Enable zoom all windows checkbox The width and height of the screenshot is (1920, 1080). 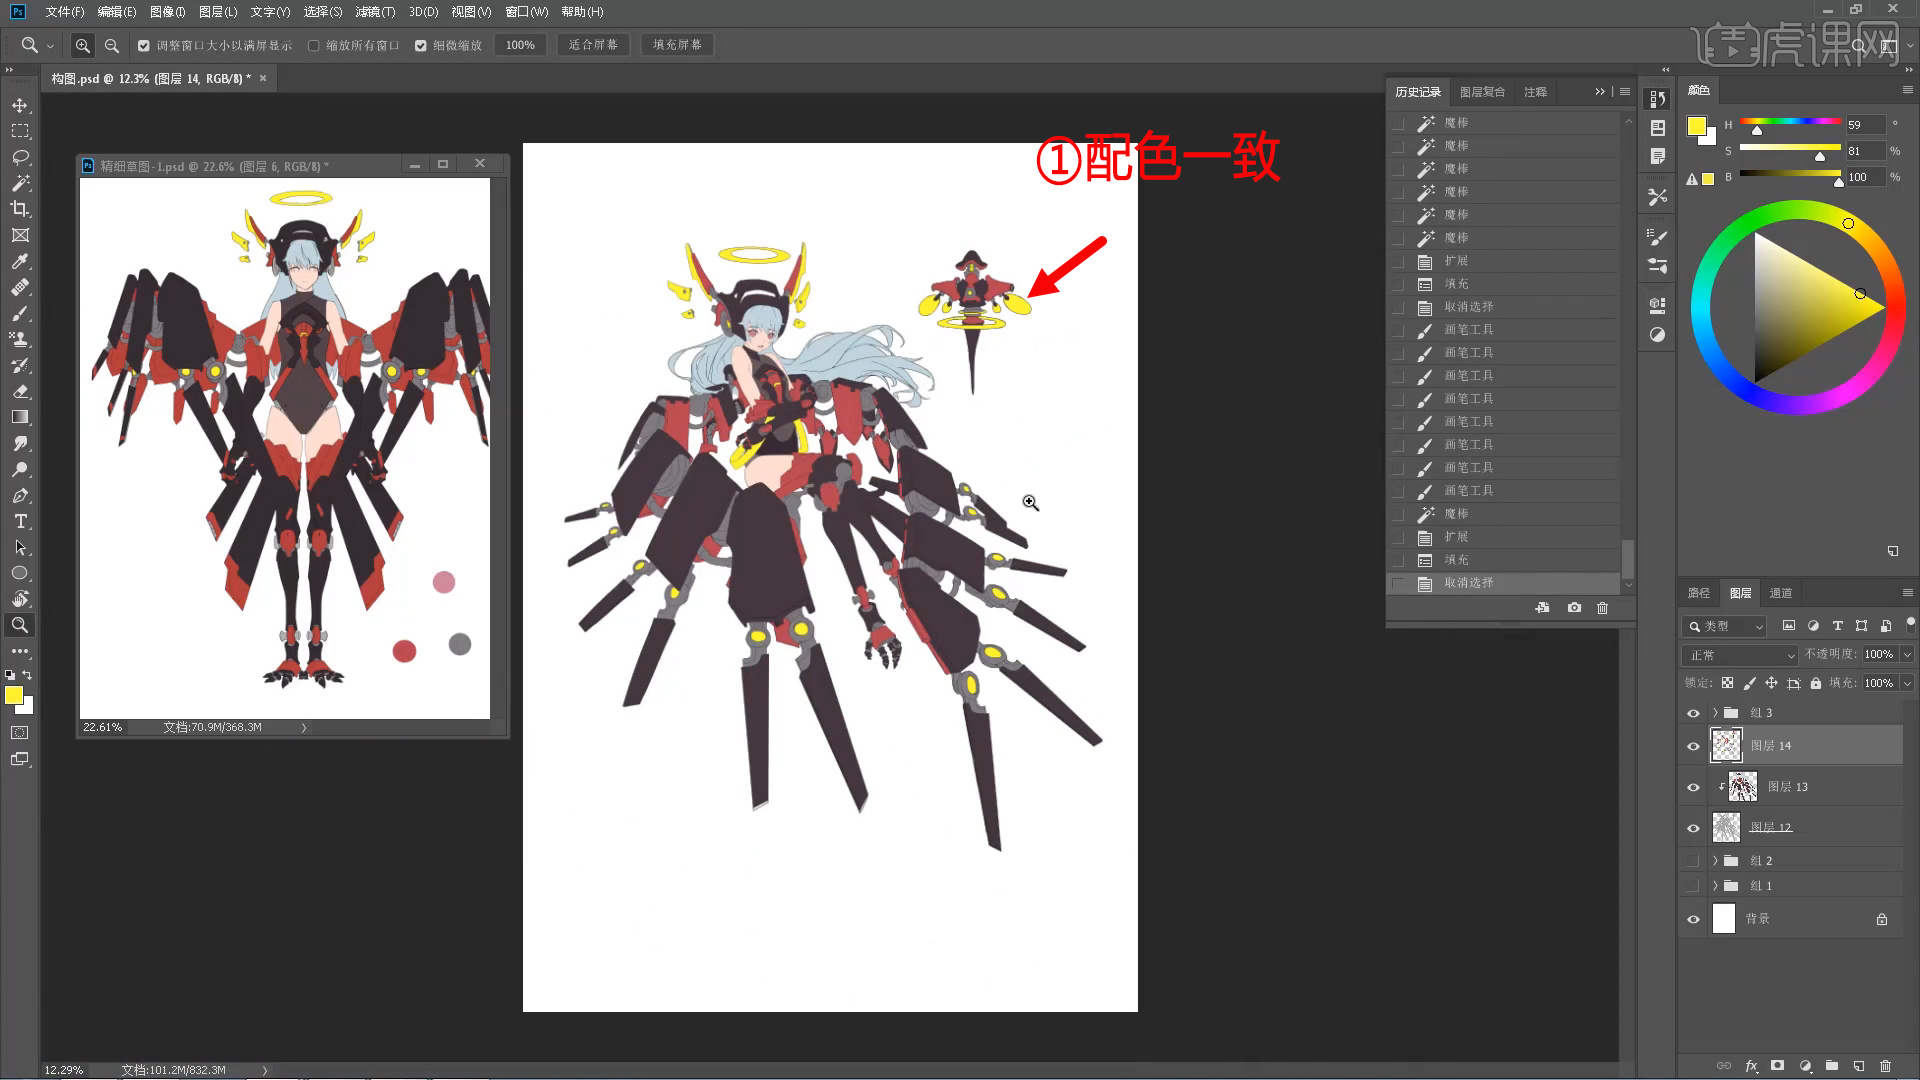coord(314,45)
